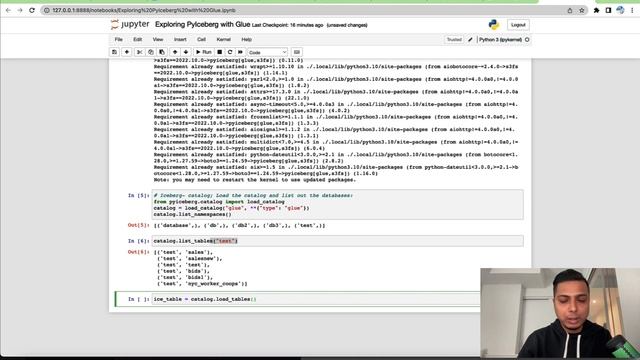Bookmark this page star icon
Viewport: 640px width, 360px height.
tap(582, 10)
